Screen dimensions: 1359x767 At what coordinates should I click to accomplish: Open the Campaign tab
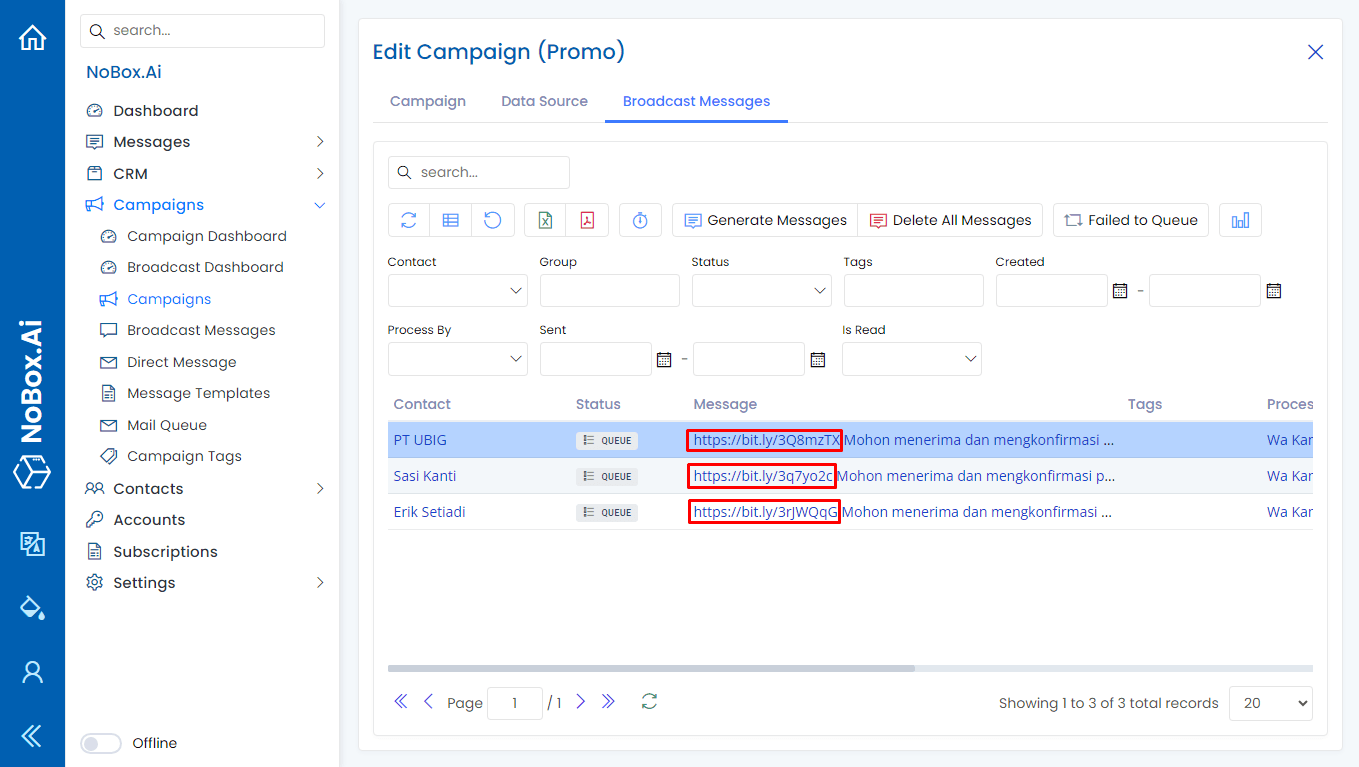428,101
